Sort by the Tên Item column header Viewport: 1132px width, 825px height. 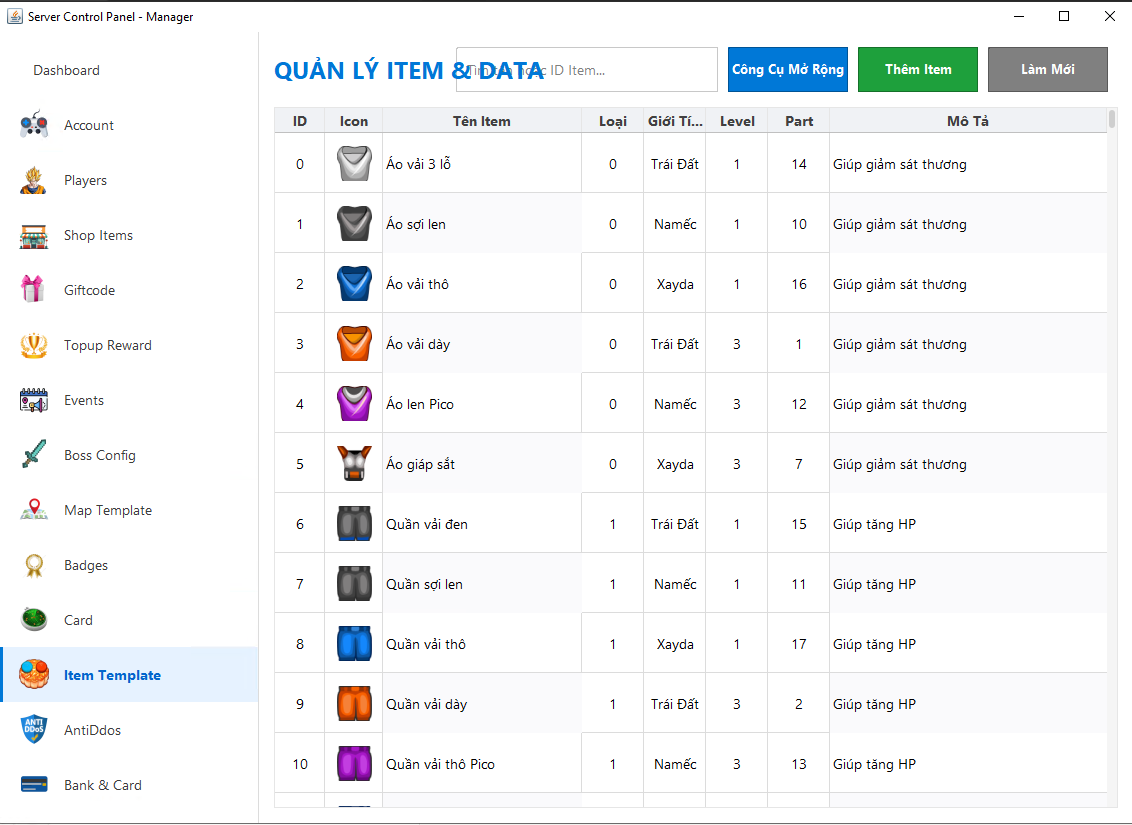coord(482,121)
